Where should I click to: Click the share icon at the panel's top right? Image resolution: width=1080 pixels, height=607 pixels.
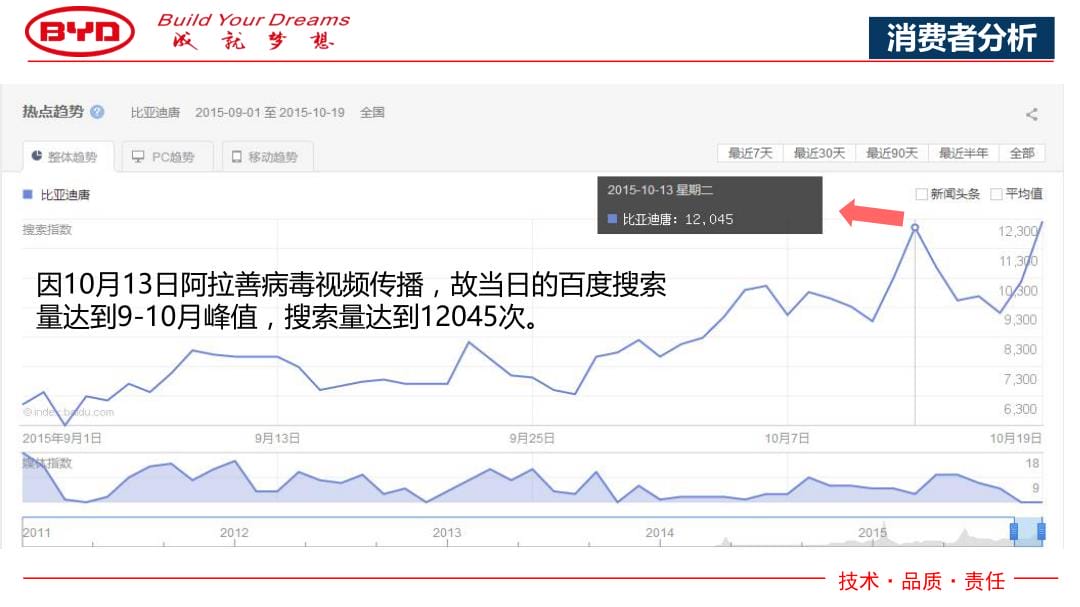(1031, 114)
